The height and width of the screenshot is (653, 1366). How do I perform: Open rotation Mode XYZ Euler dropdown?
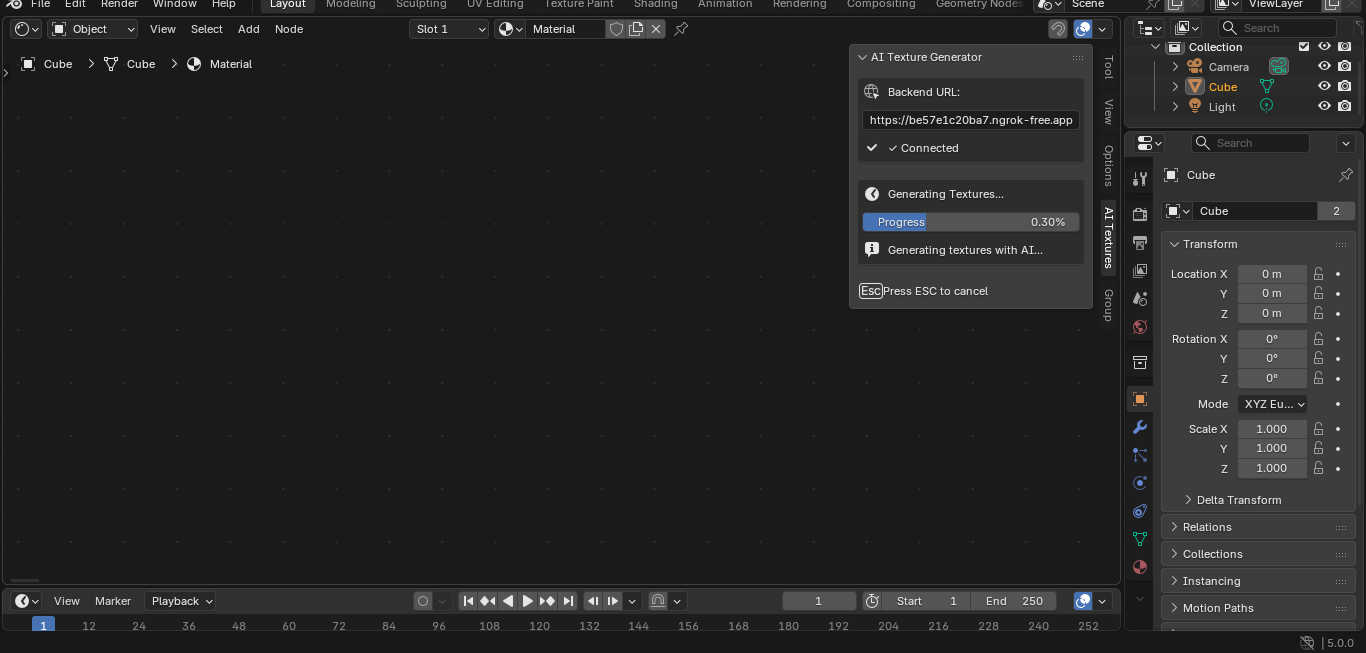click(1273, 404)
